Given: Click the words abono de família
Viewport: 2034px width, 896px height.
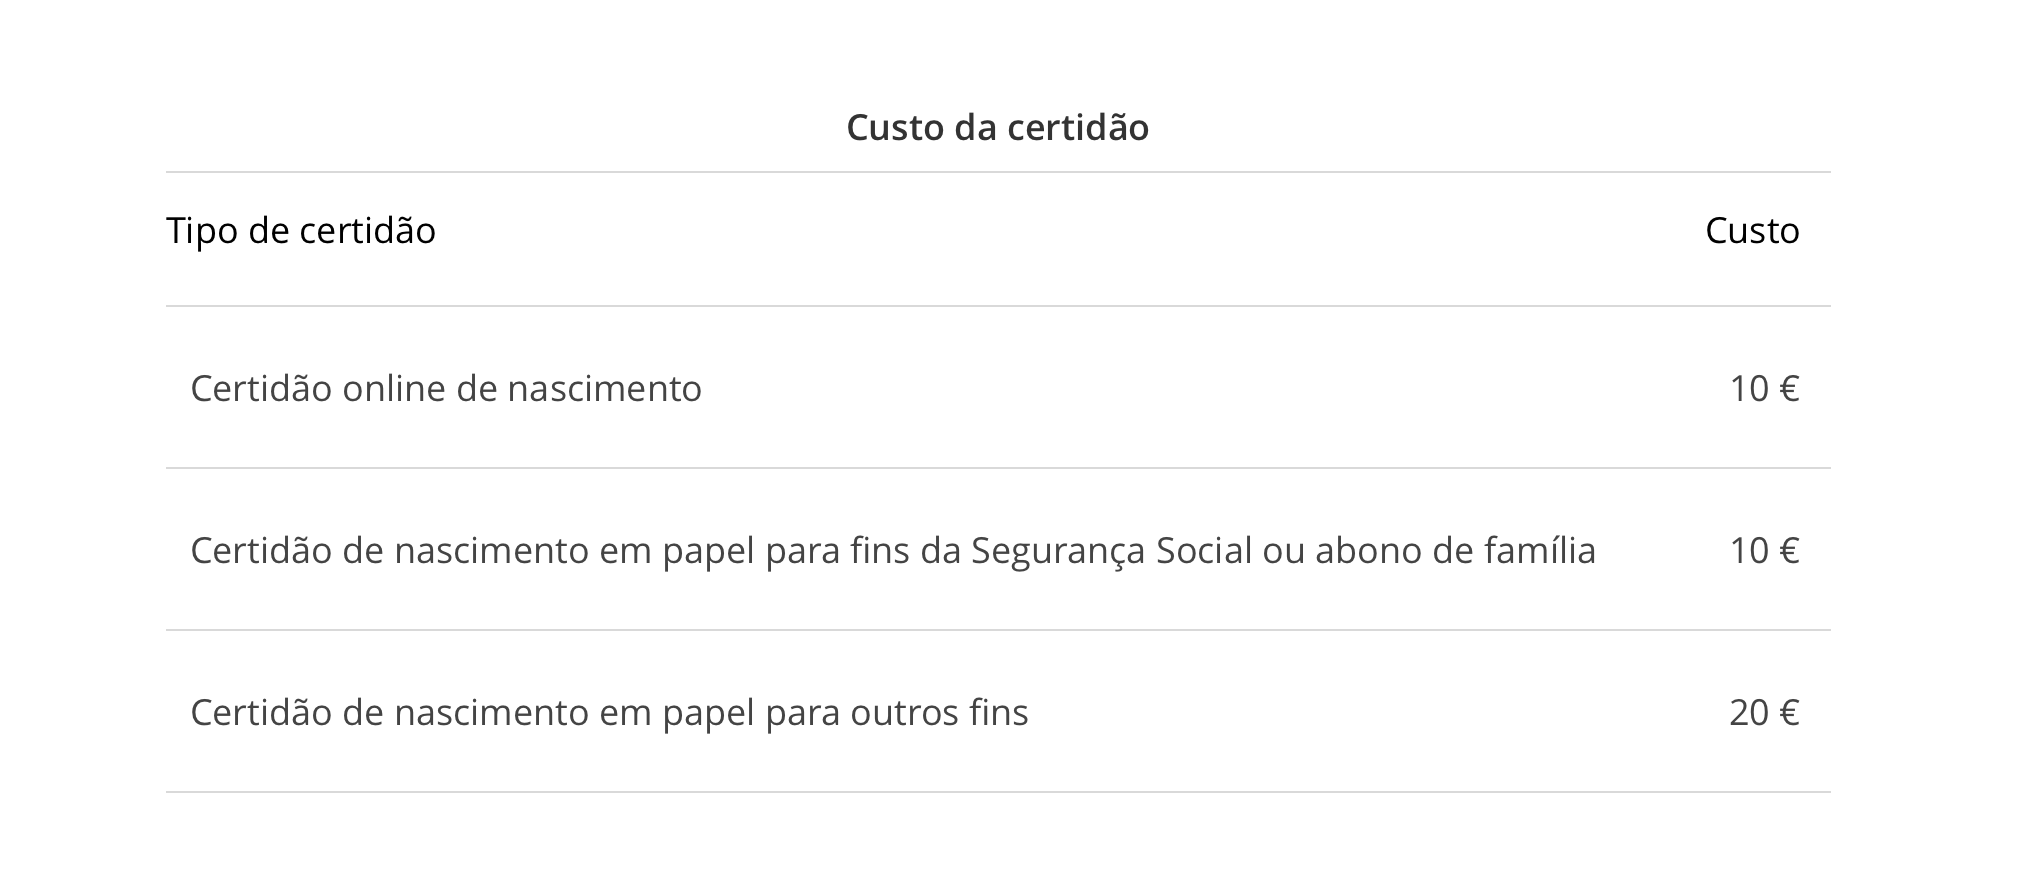Looking at the screenshot, I should (x=1455, y=551).
